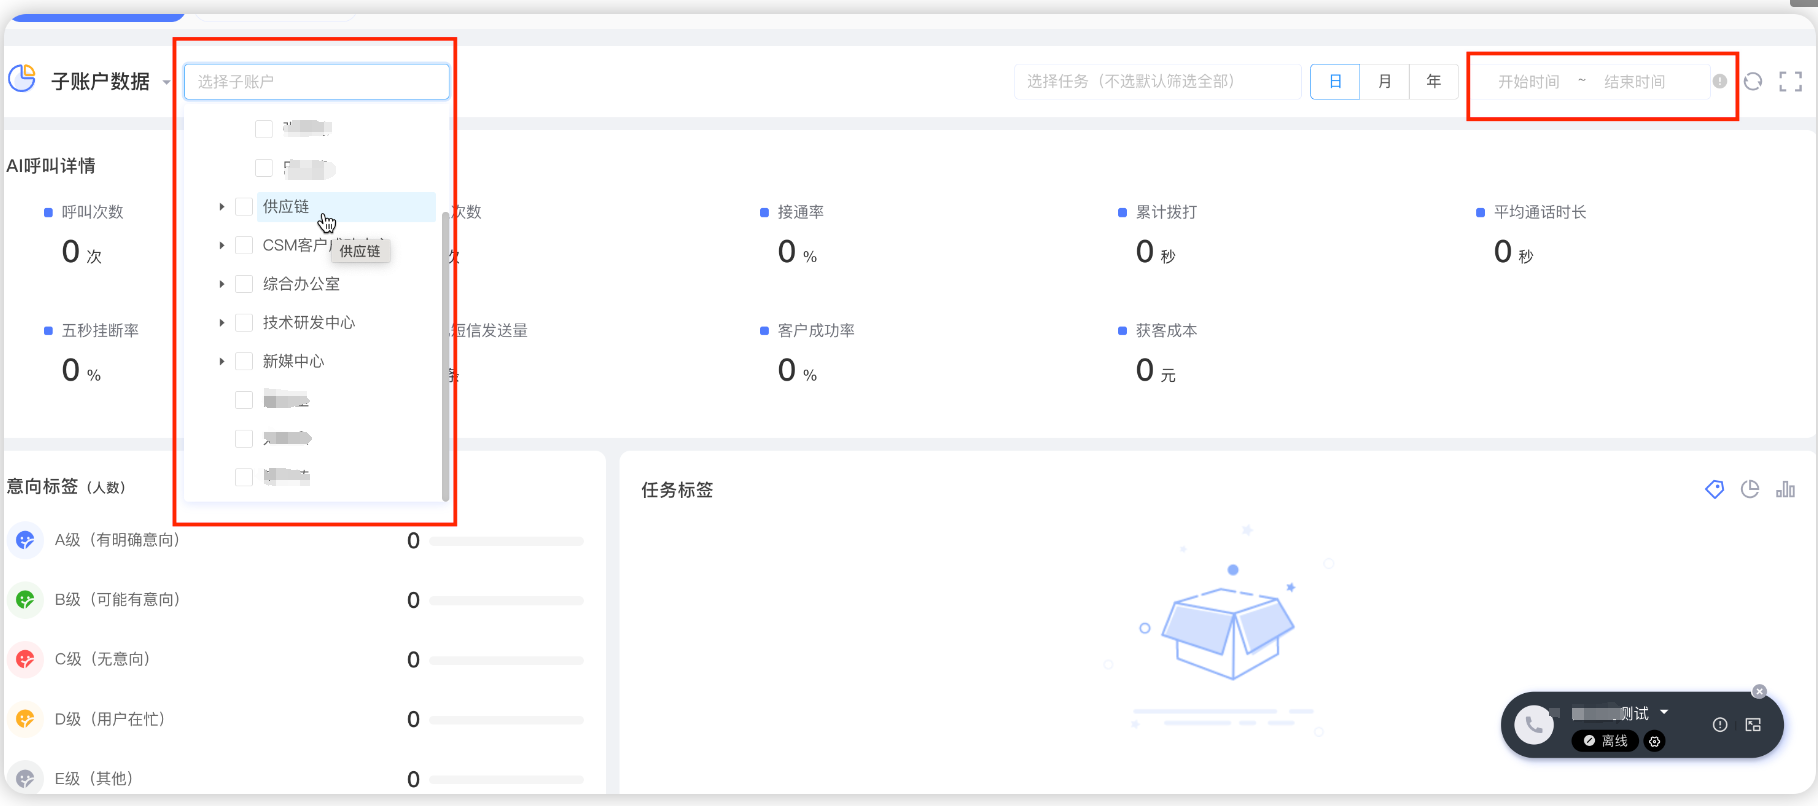Click the shrink window icon in call widget
Screen dimensions: 1818x806
[x=1753, y=725]
